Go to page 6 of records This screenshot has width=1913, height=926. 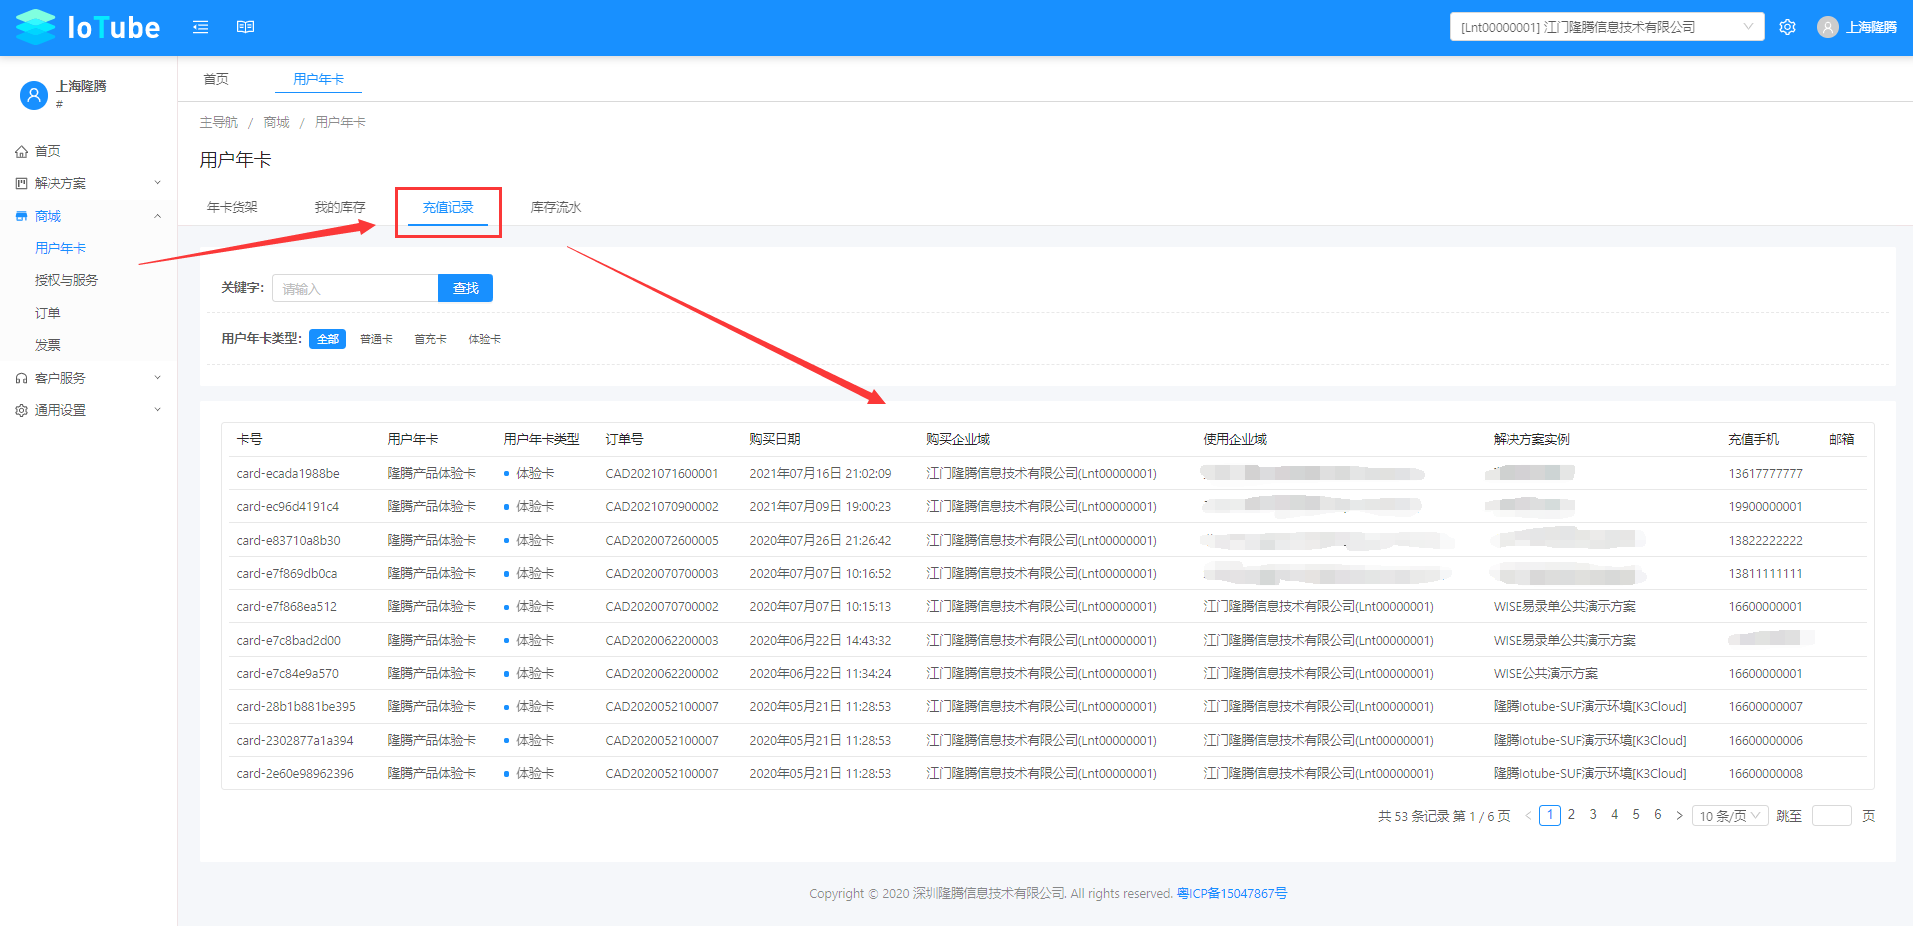(x=1658, y=815)
